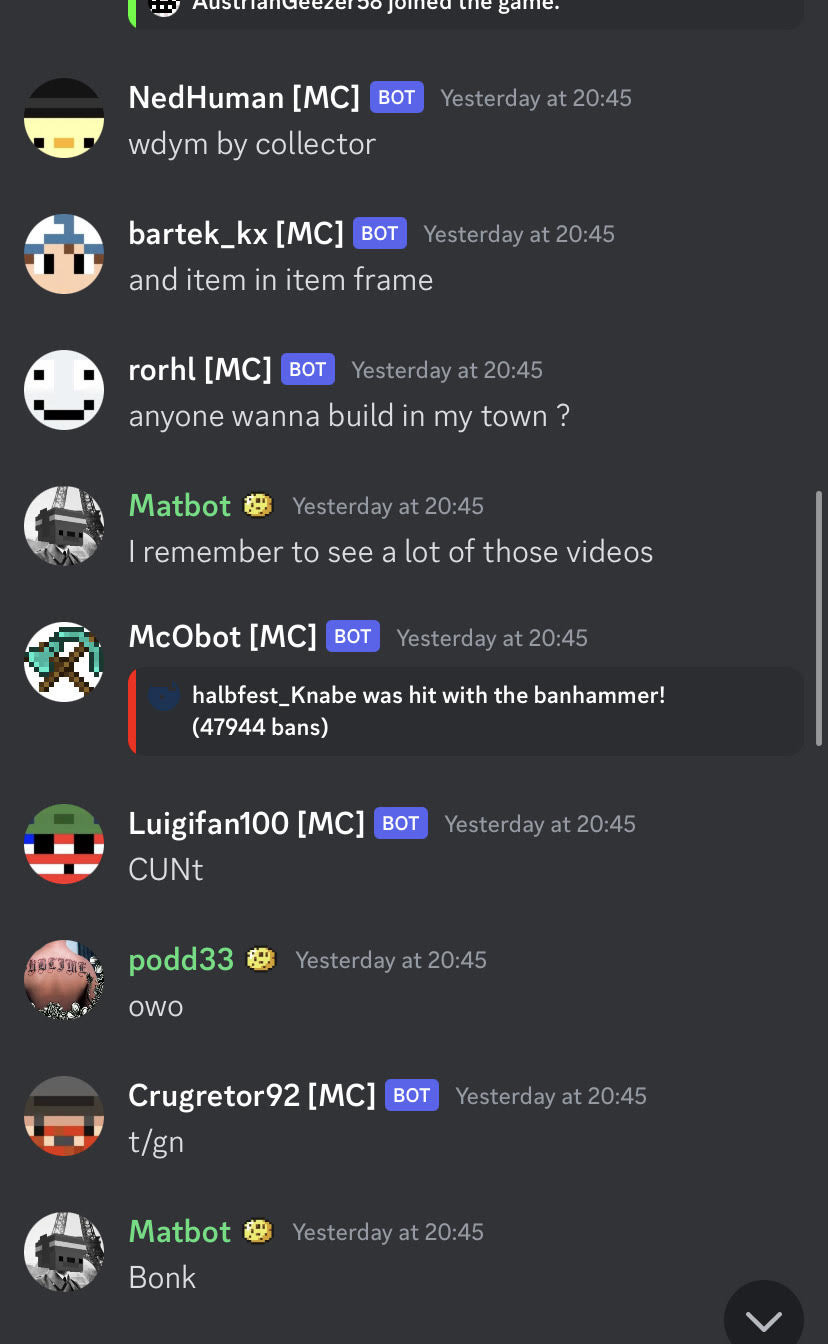The height and width of the screenshot is (1344, 828).
Task: Open the green Matbot username above Bonk
Action: [x=180, y=1232]
